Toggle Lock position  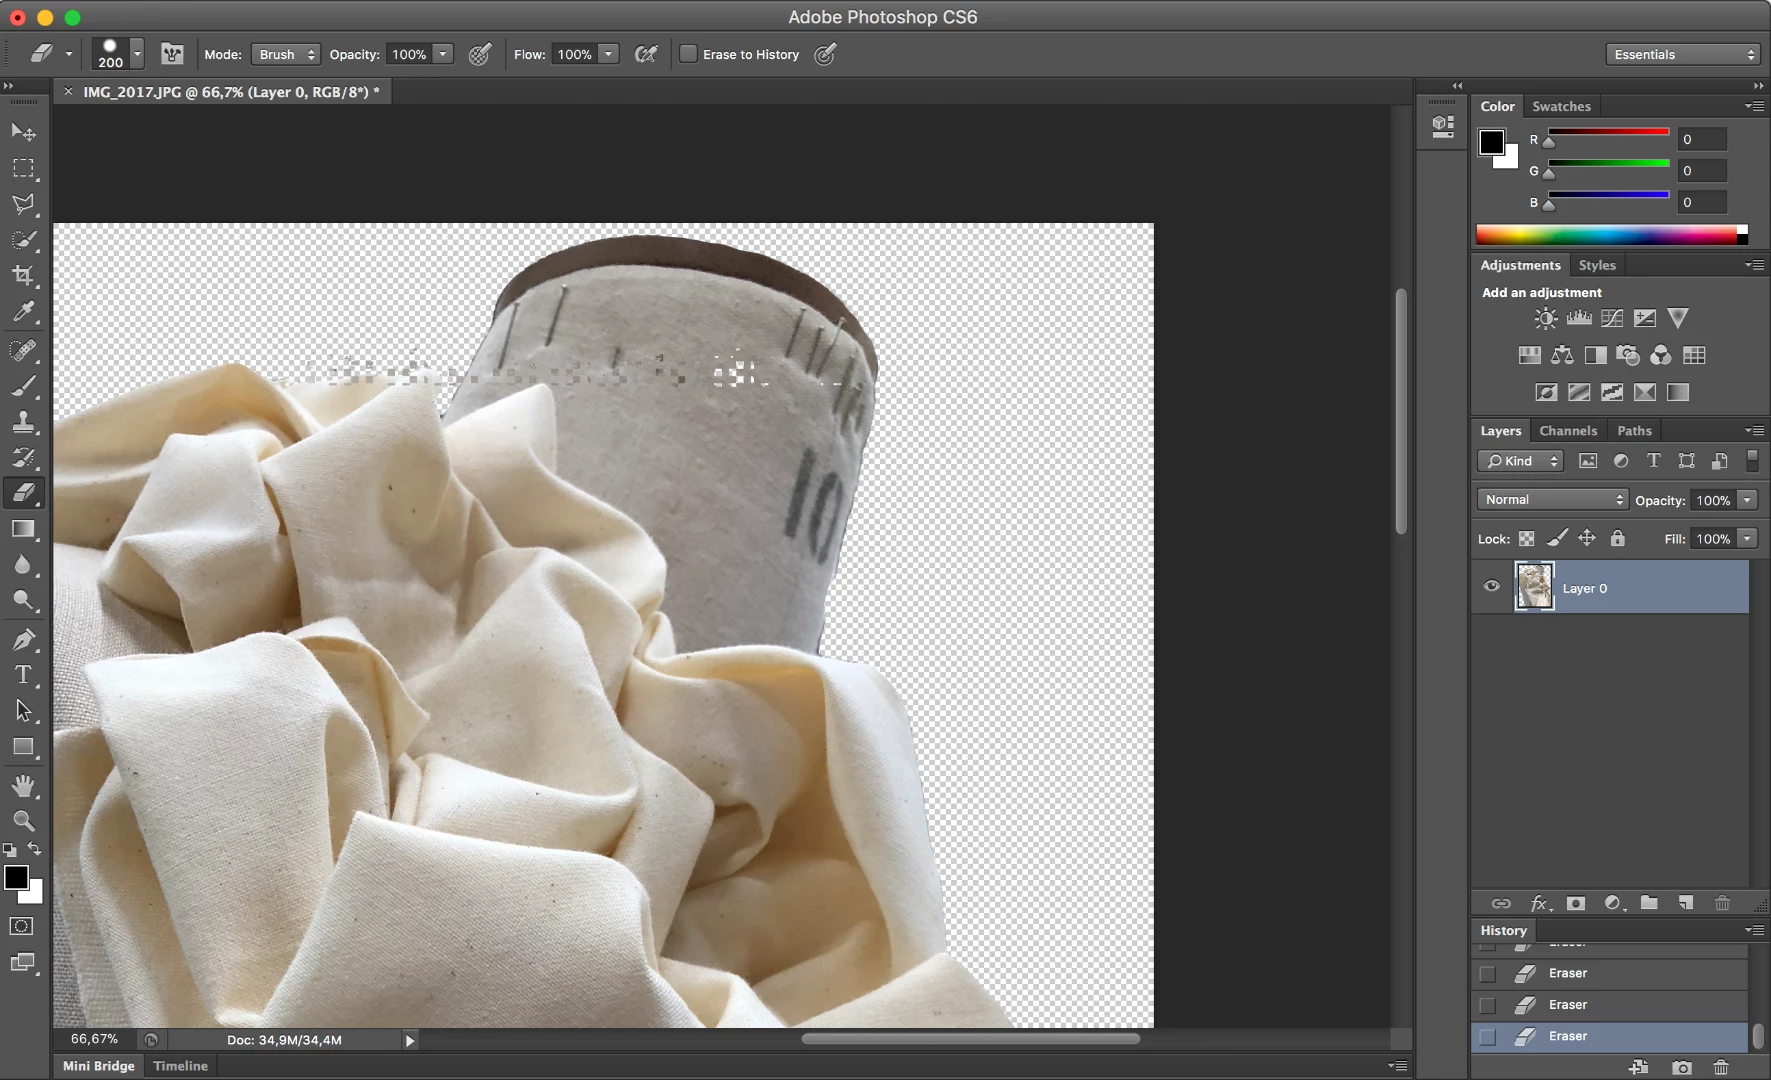1587,539
